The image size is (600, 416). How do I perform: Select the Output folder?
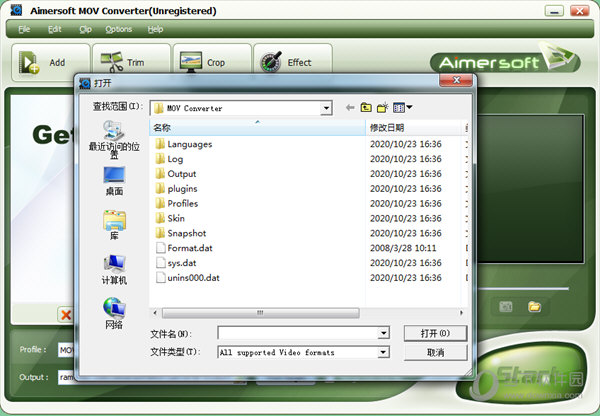pyautogui.click(x=176, y=174)
